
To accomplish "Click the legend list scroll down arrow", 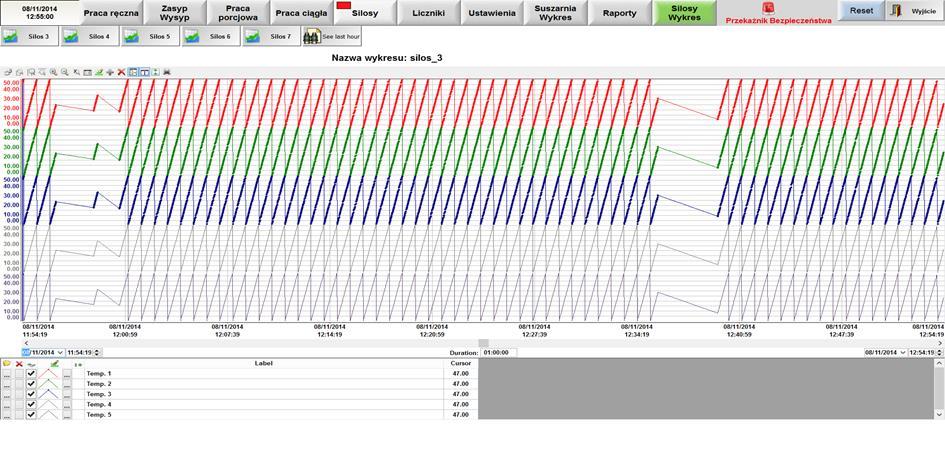I will [940, 415].
